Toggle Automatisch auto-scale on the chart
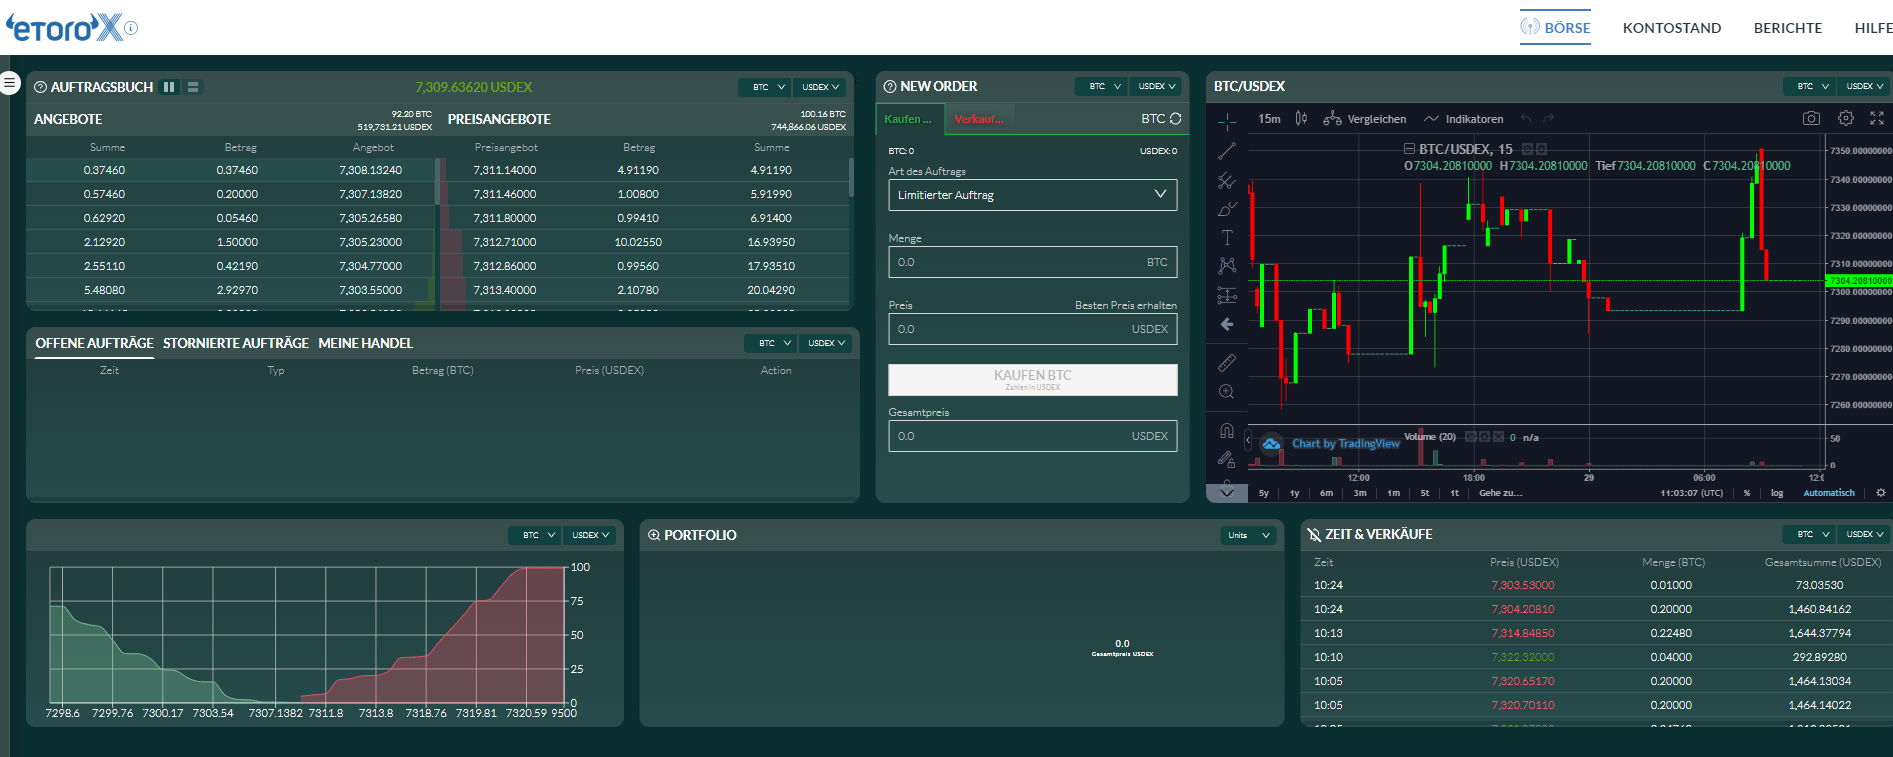 [1829, 493]
